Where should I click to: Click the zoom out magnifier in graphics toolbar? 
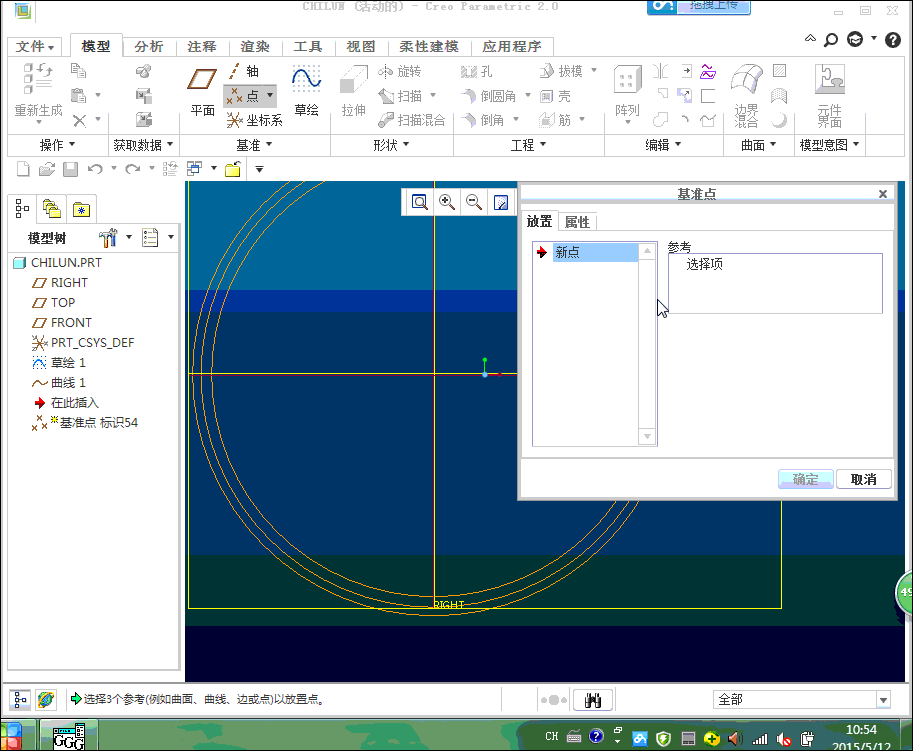click(x=474, y=202)
